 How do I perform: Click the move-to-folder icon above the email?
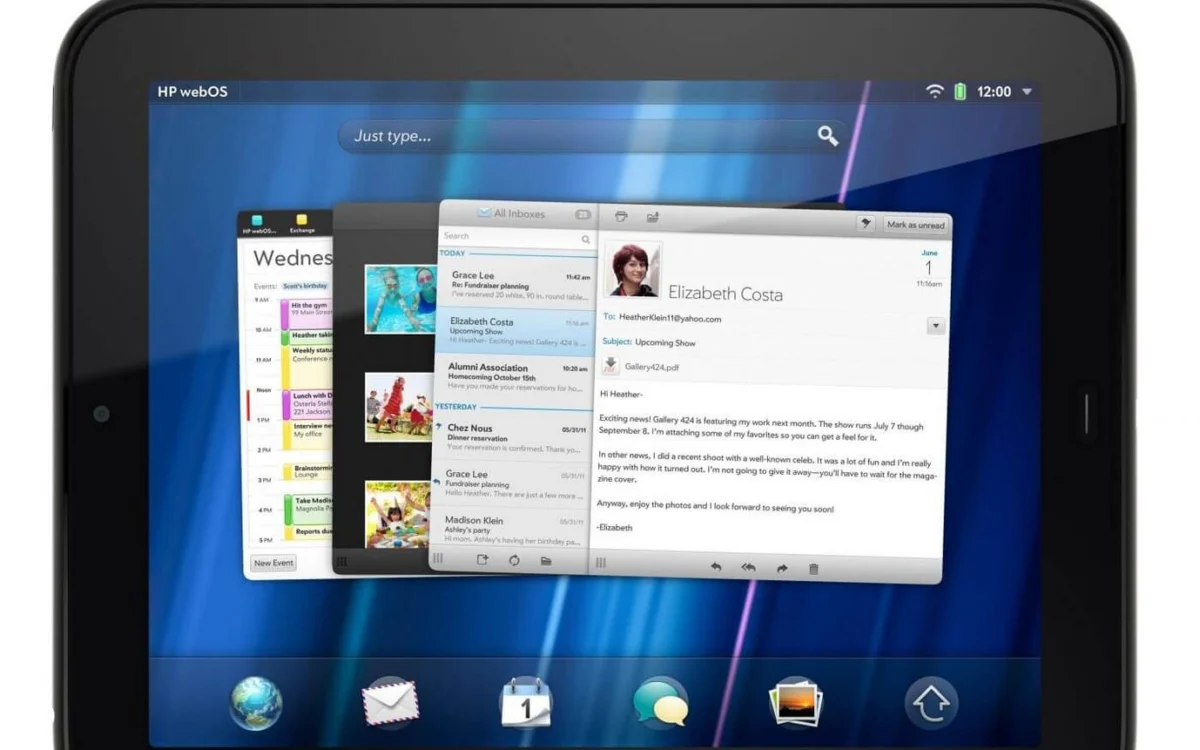[x=653, y=216]
